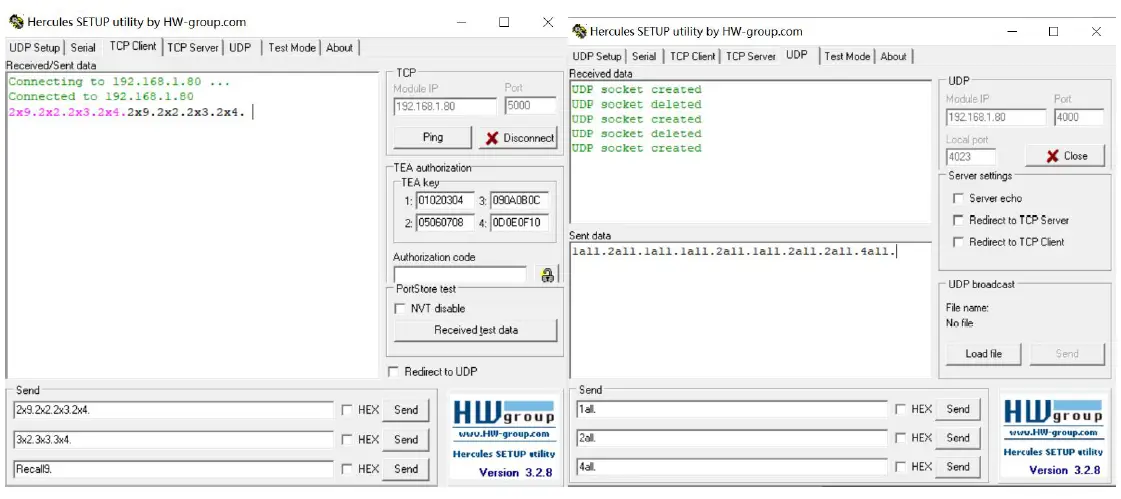Close the UDP socket
This screenshot has width=1121, height=499.
point(1065,156)
